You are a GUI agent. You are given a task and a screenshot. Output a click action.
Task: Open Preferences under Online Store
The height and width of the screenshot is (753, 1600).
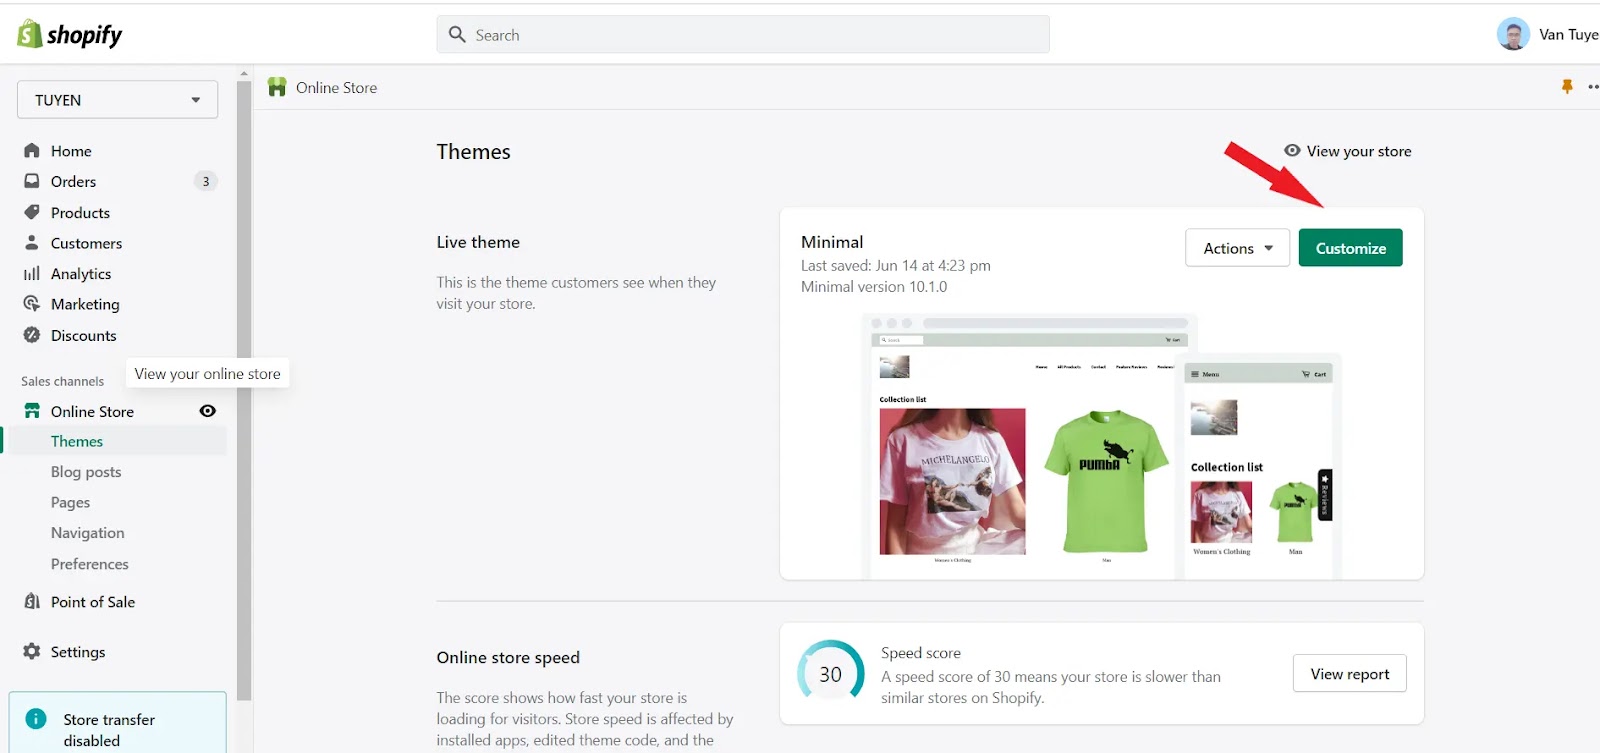click(89, 564)
